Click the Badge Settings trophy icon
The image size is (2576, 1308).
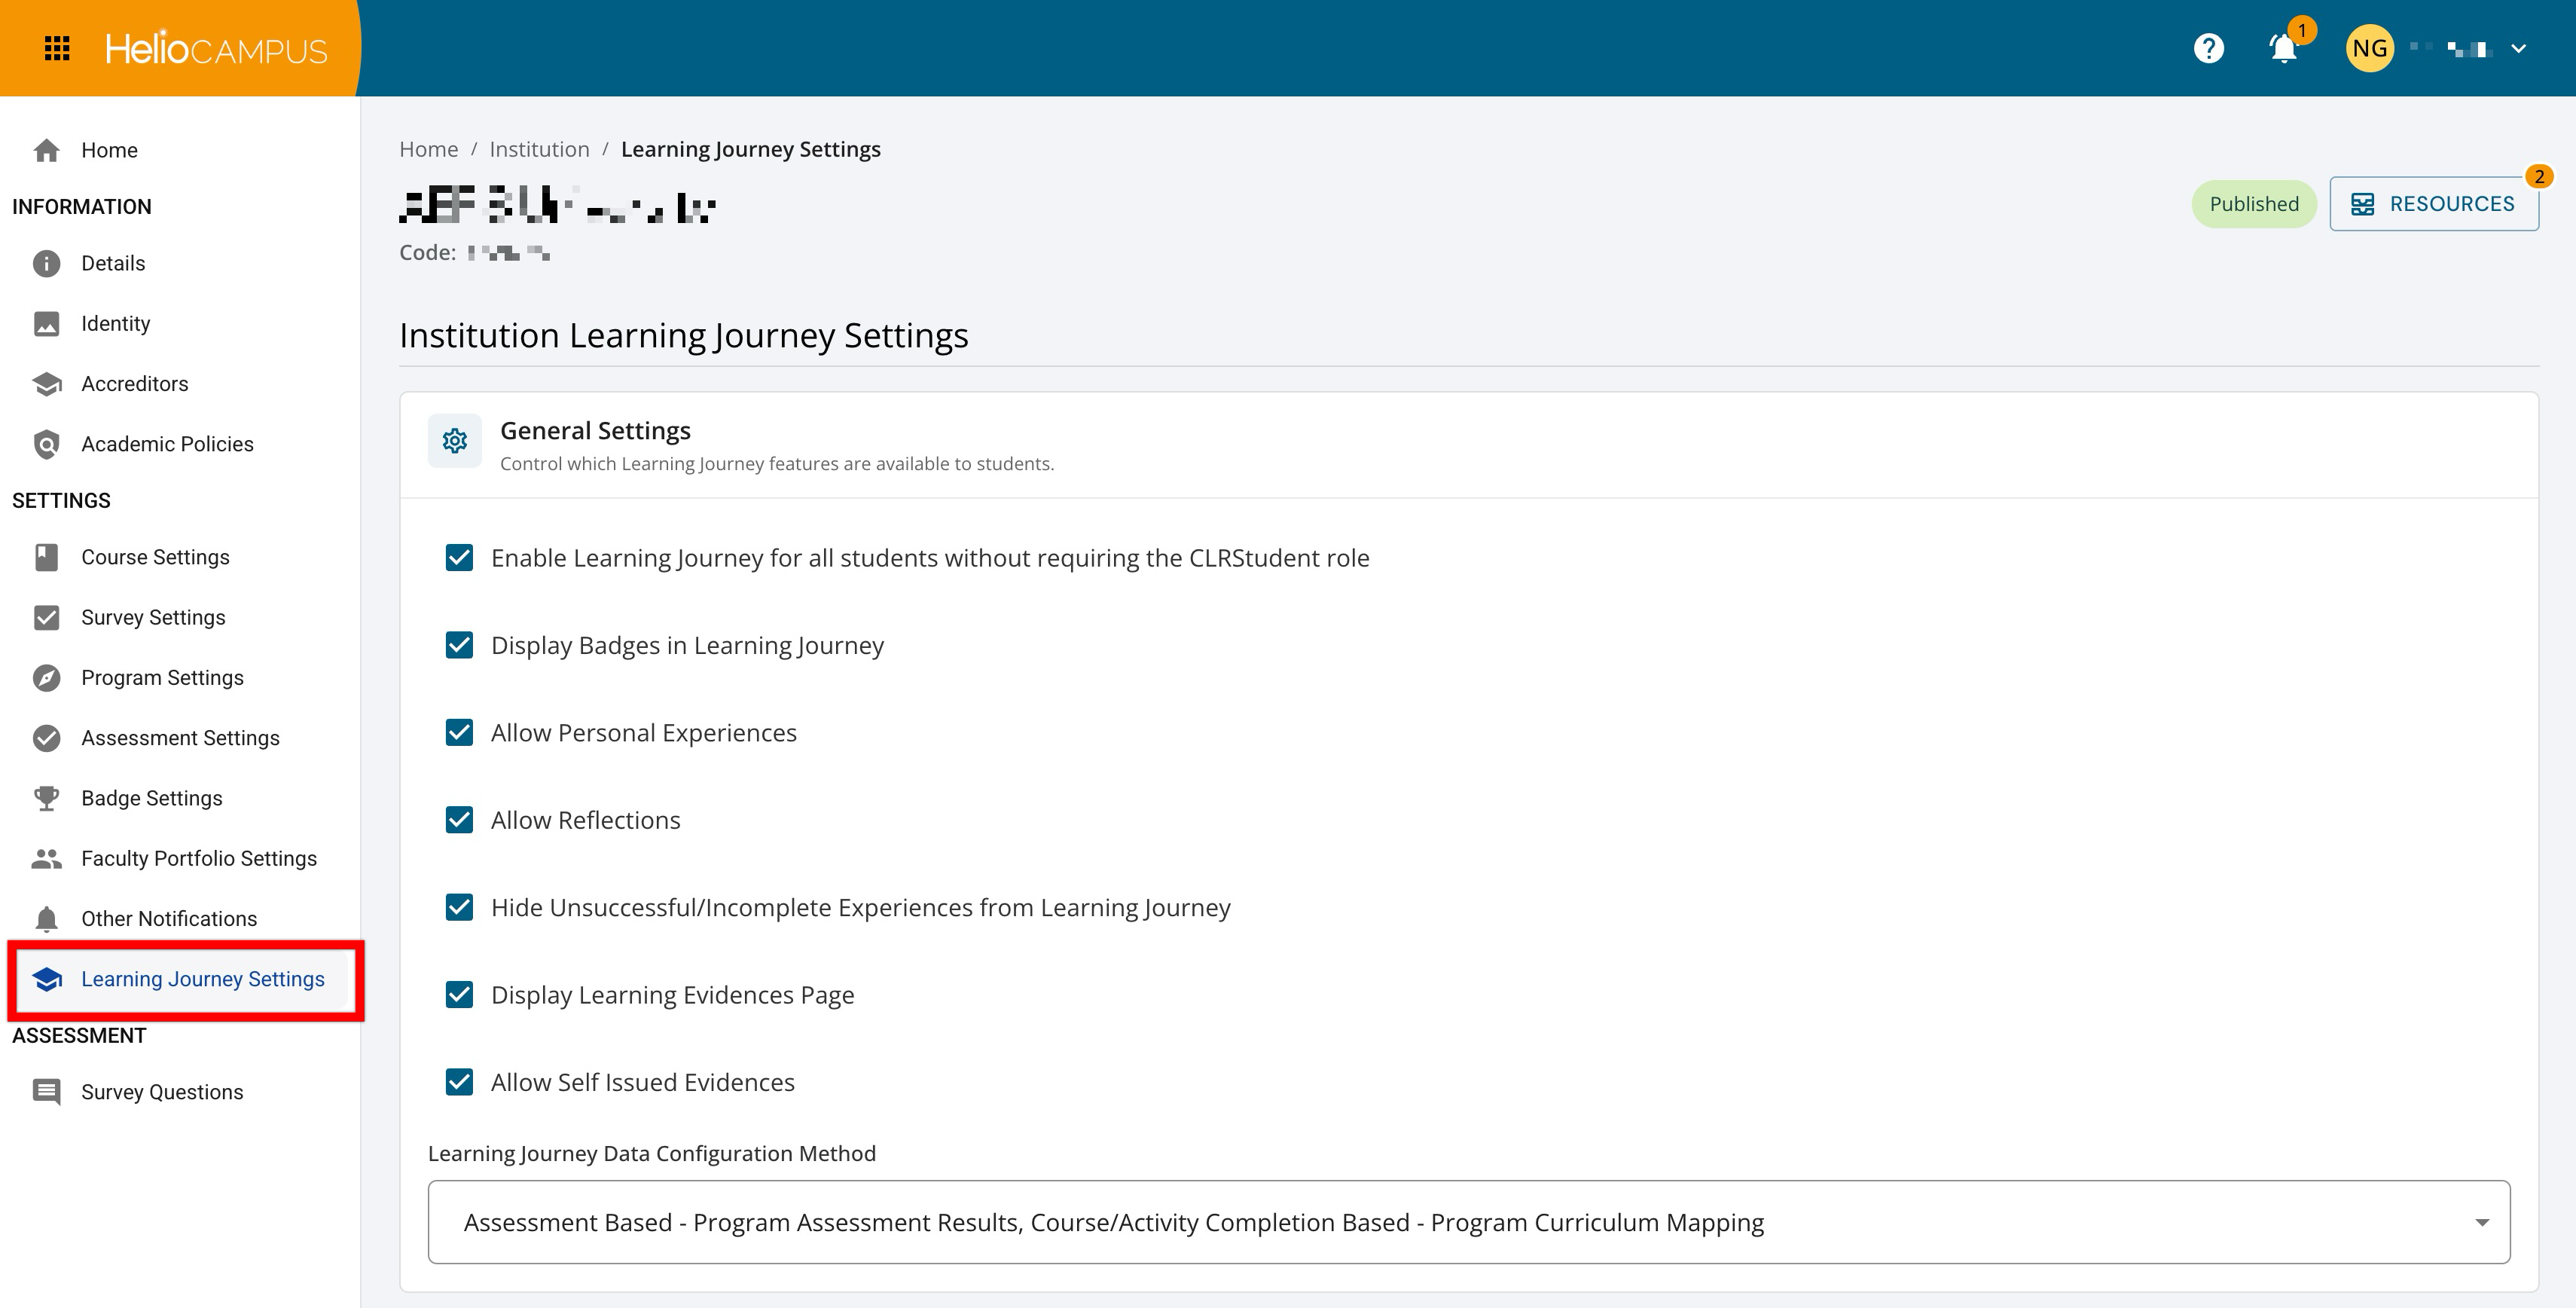click(x=46, y=798)
